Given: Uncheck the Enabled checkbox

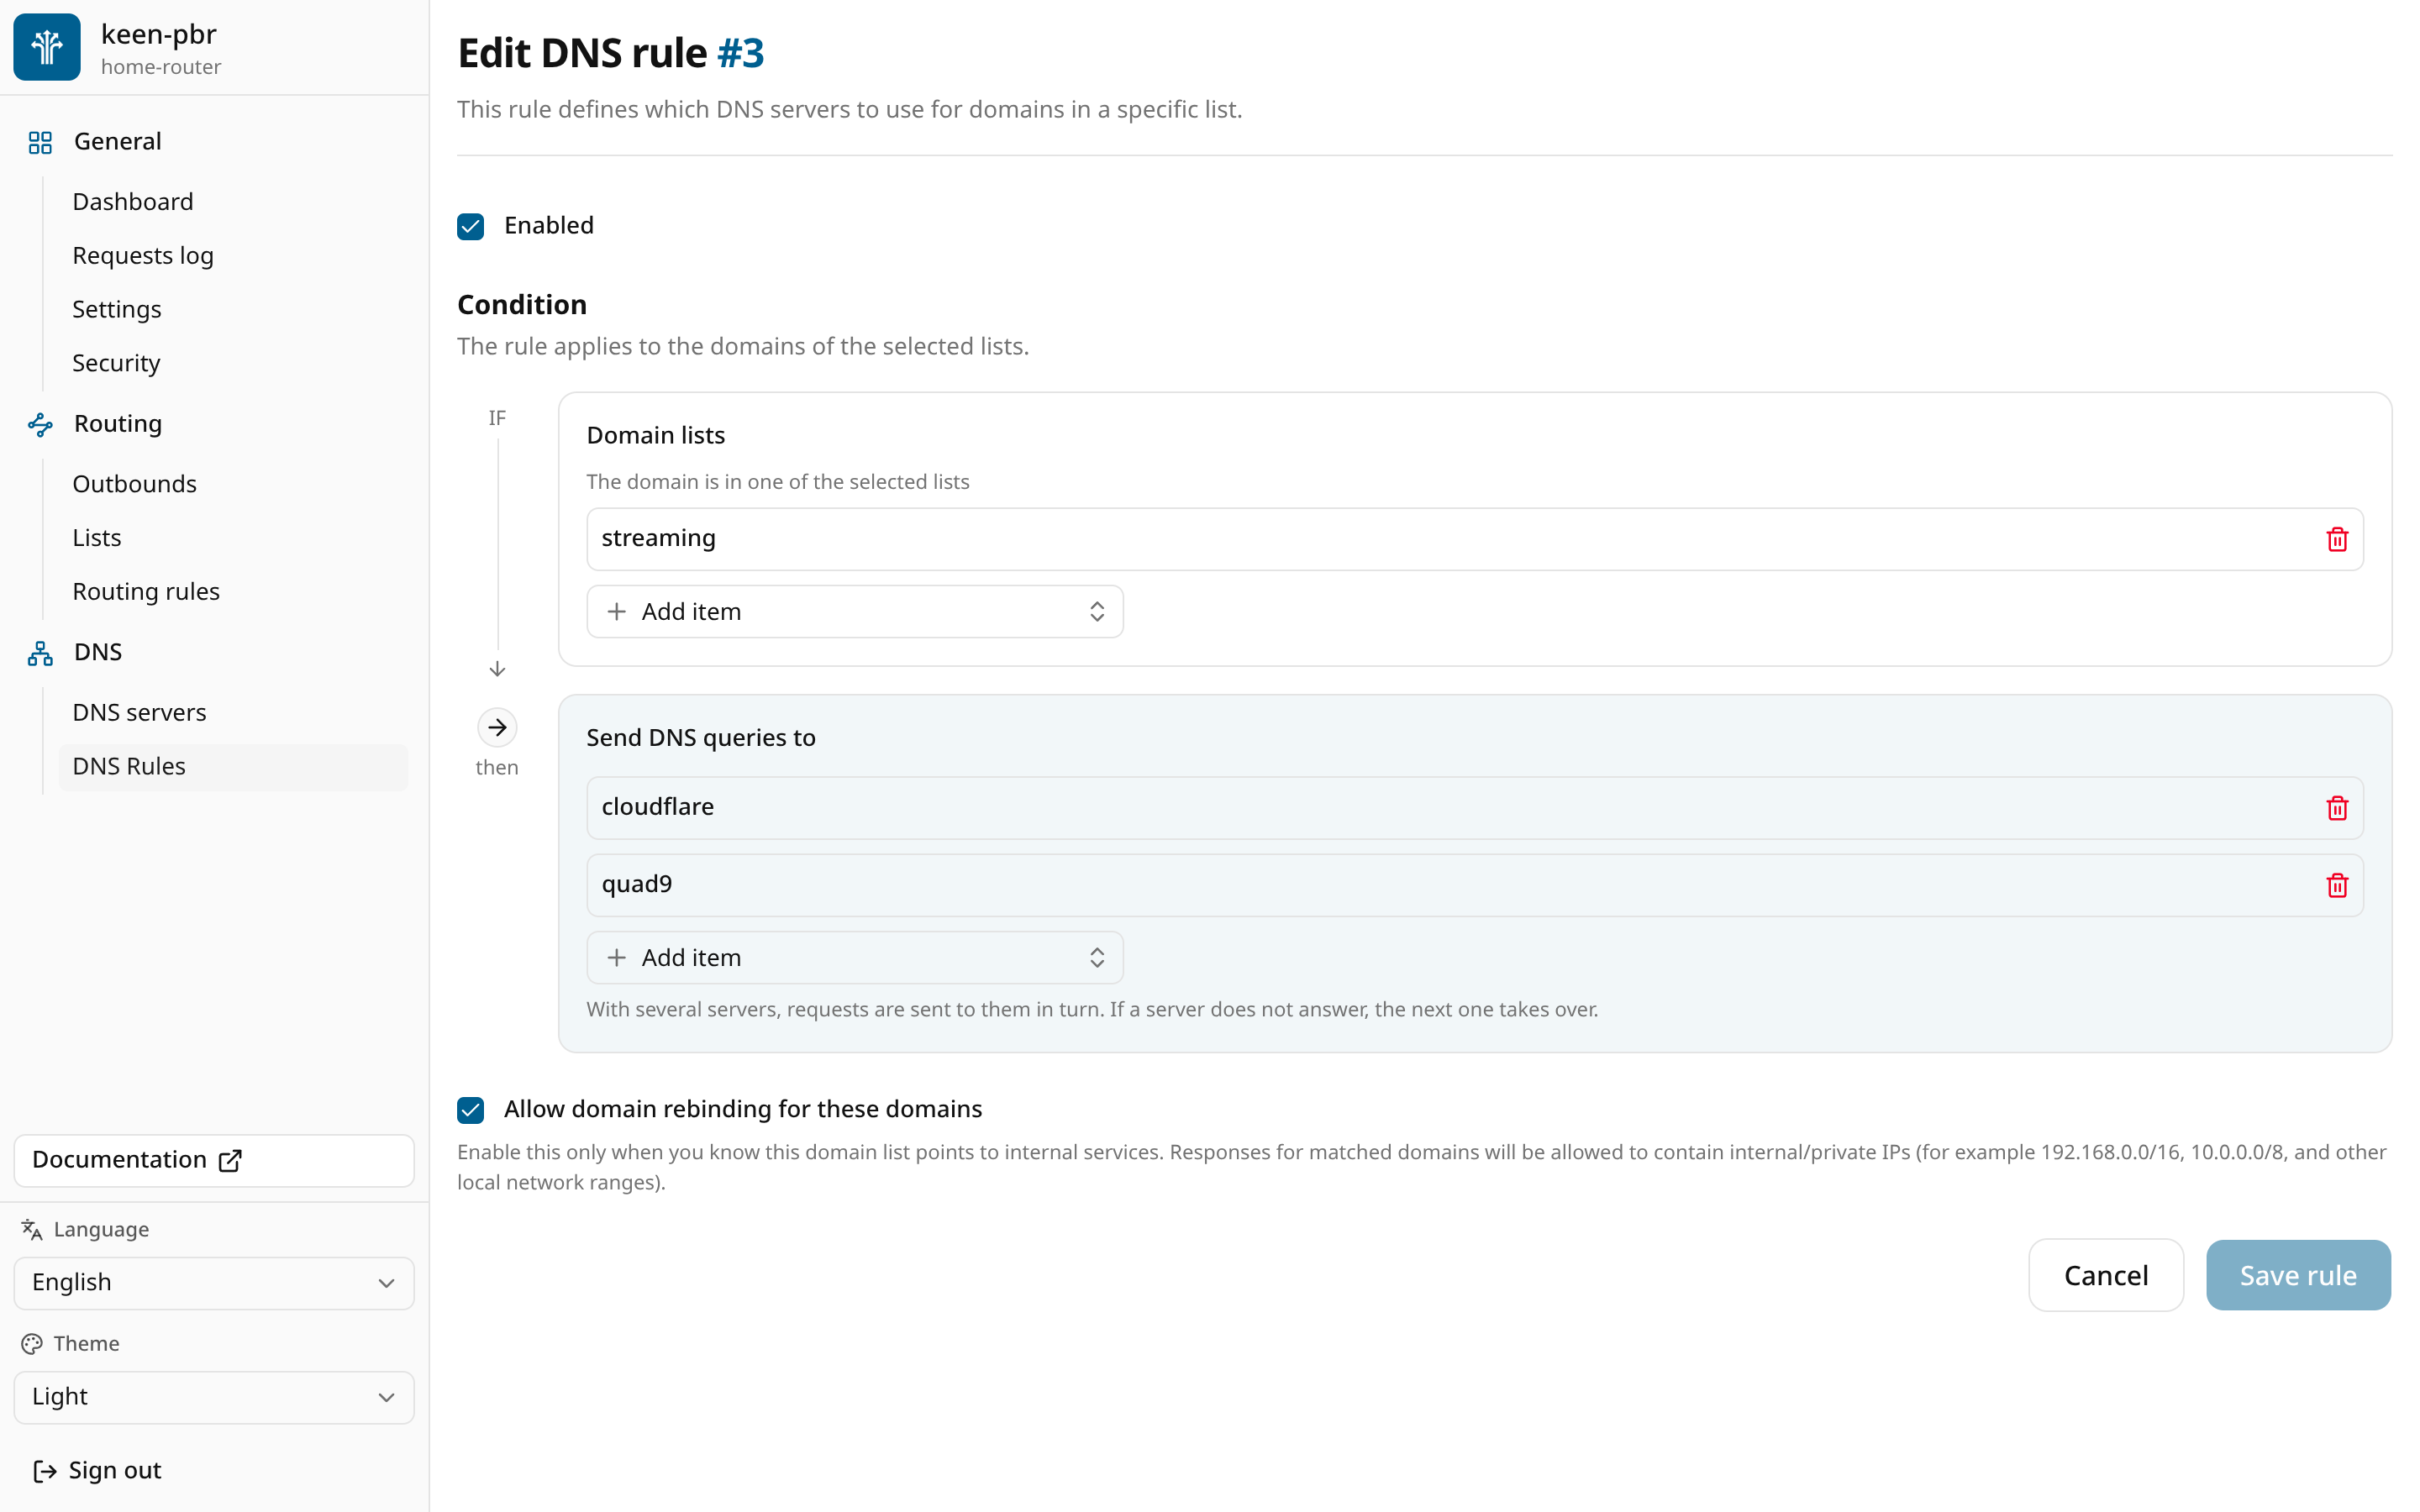Looking at the screenshot, I should tap(471, 226).
